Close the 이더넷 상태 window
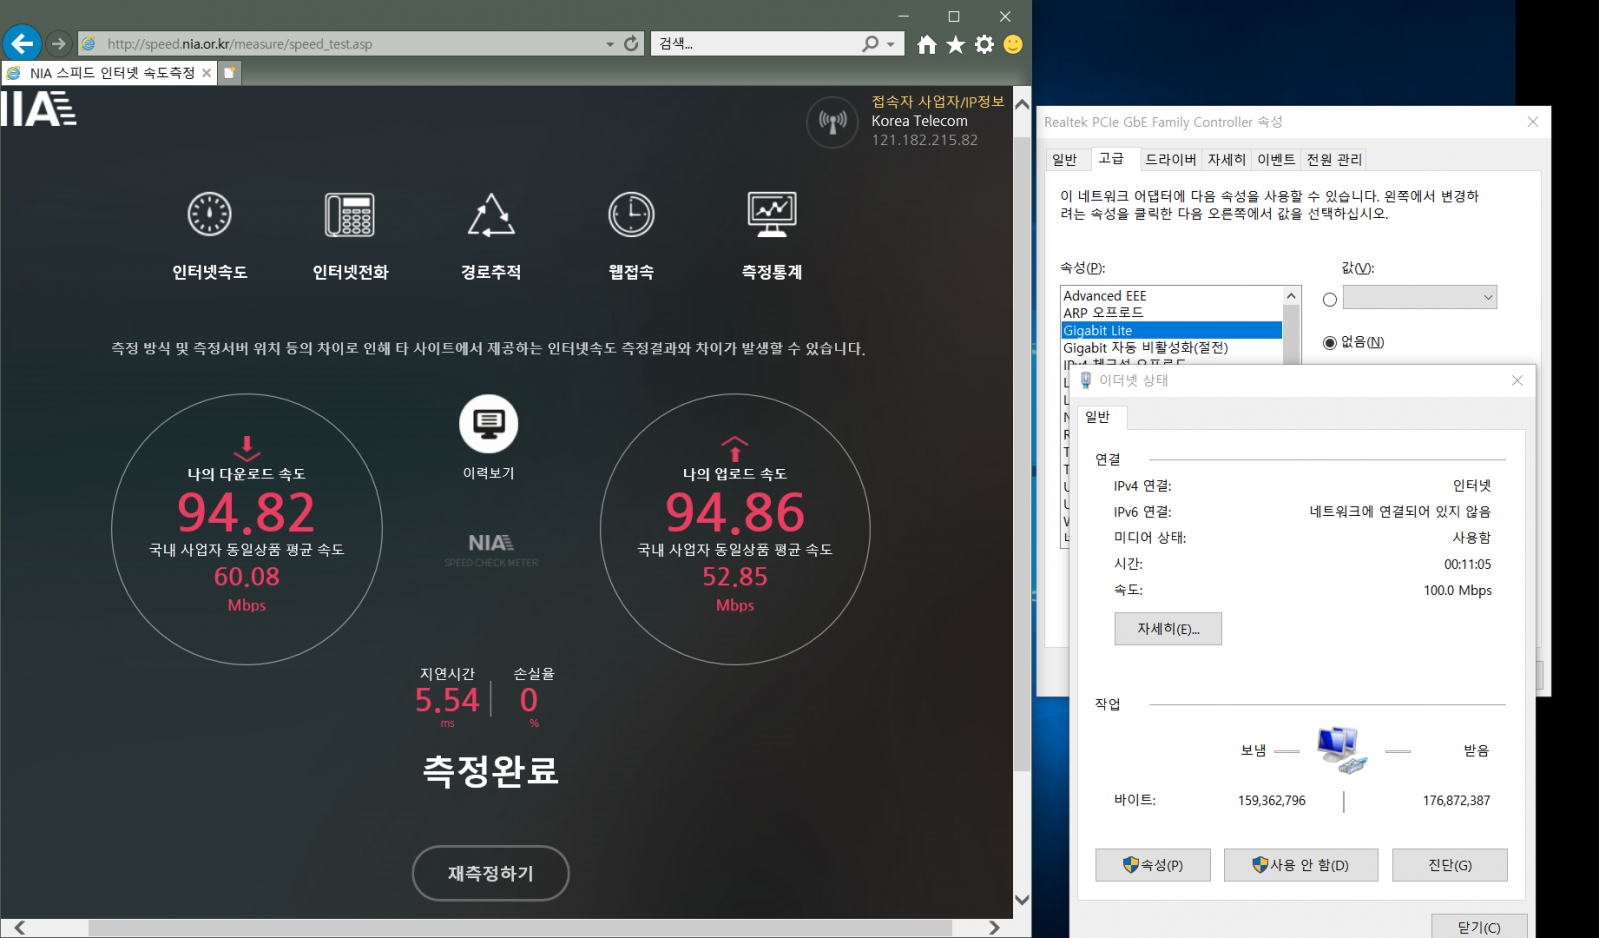 [x=1517, y=380]
